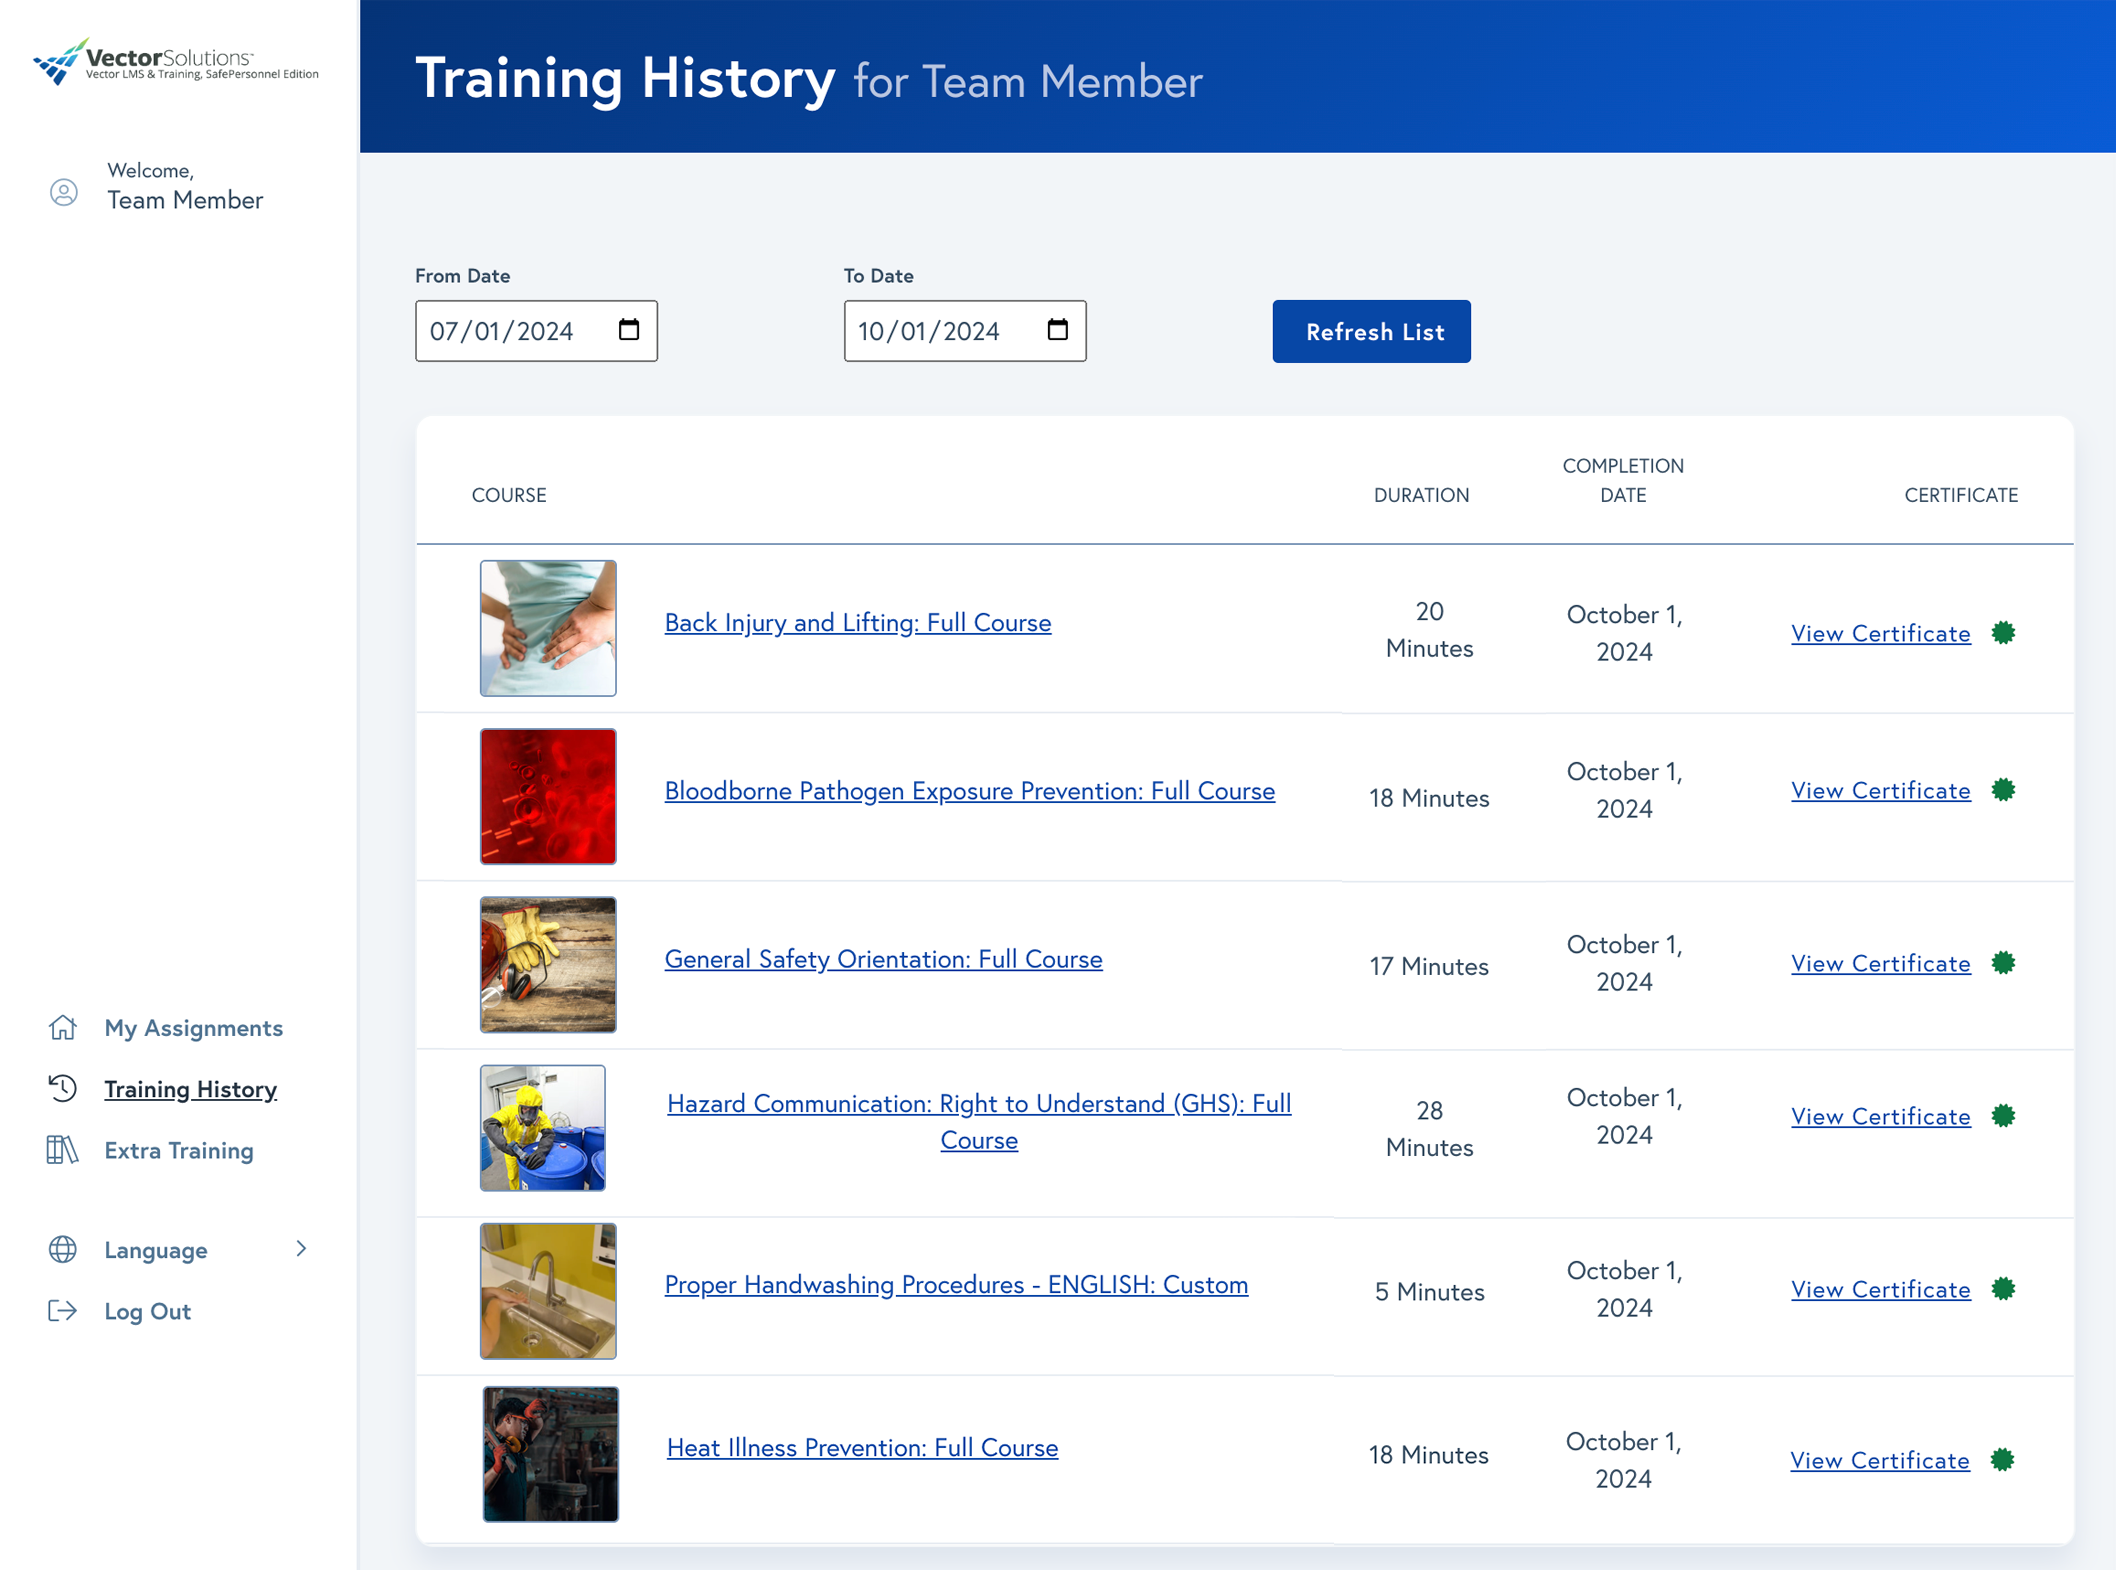Viewport: 2116px width, 1570px height.
Task: Click the 28 Minutes duration cell
Action: click(1429, 1128)
